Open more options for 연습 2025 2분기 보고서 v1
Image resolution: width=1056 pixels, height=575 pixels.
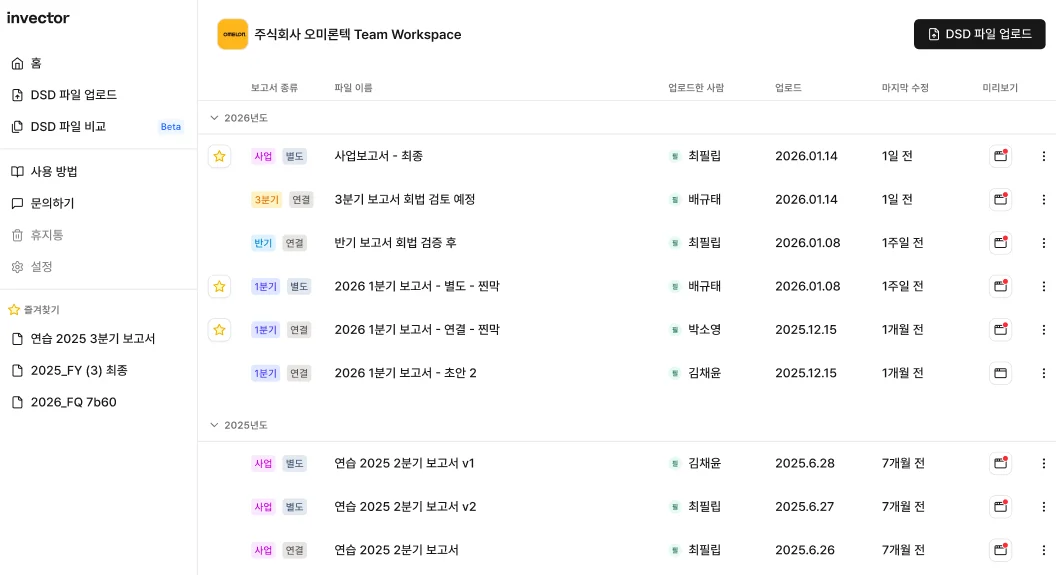[x=1044, y=464]
